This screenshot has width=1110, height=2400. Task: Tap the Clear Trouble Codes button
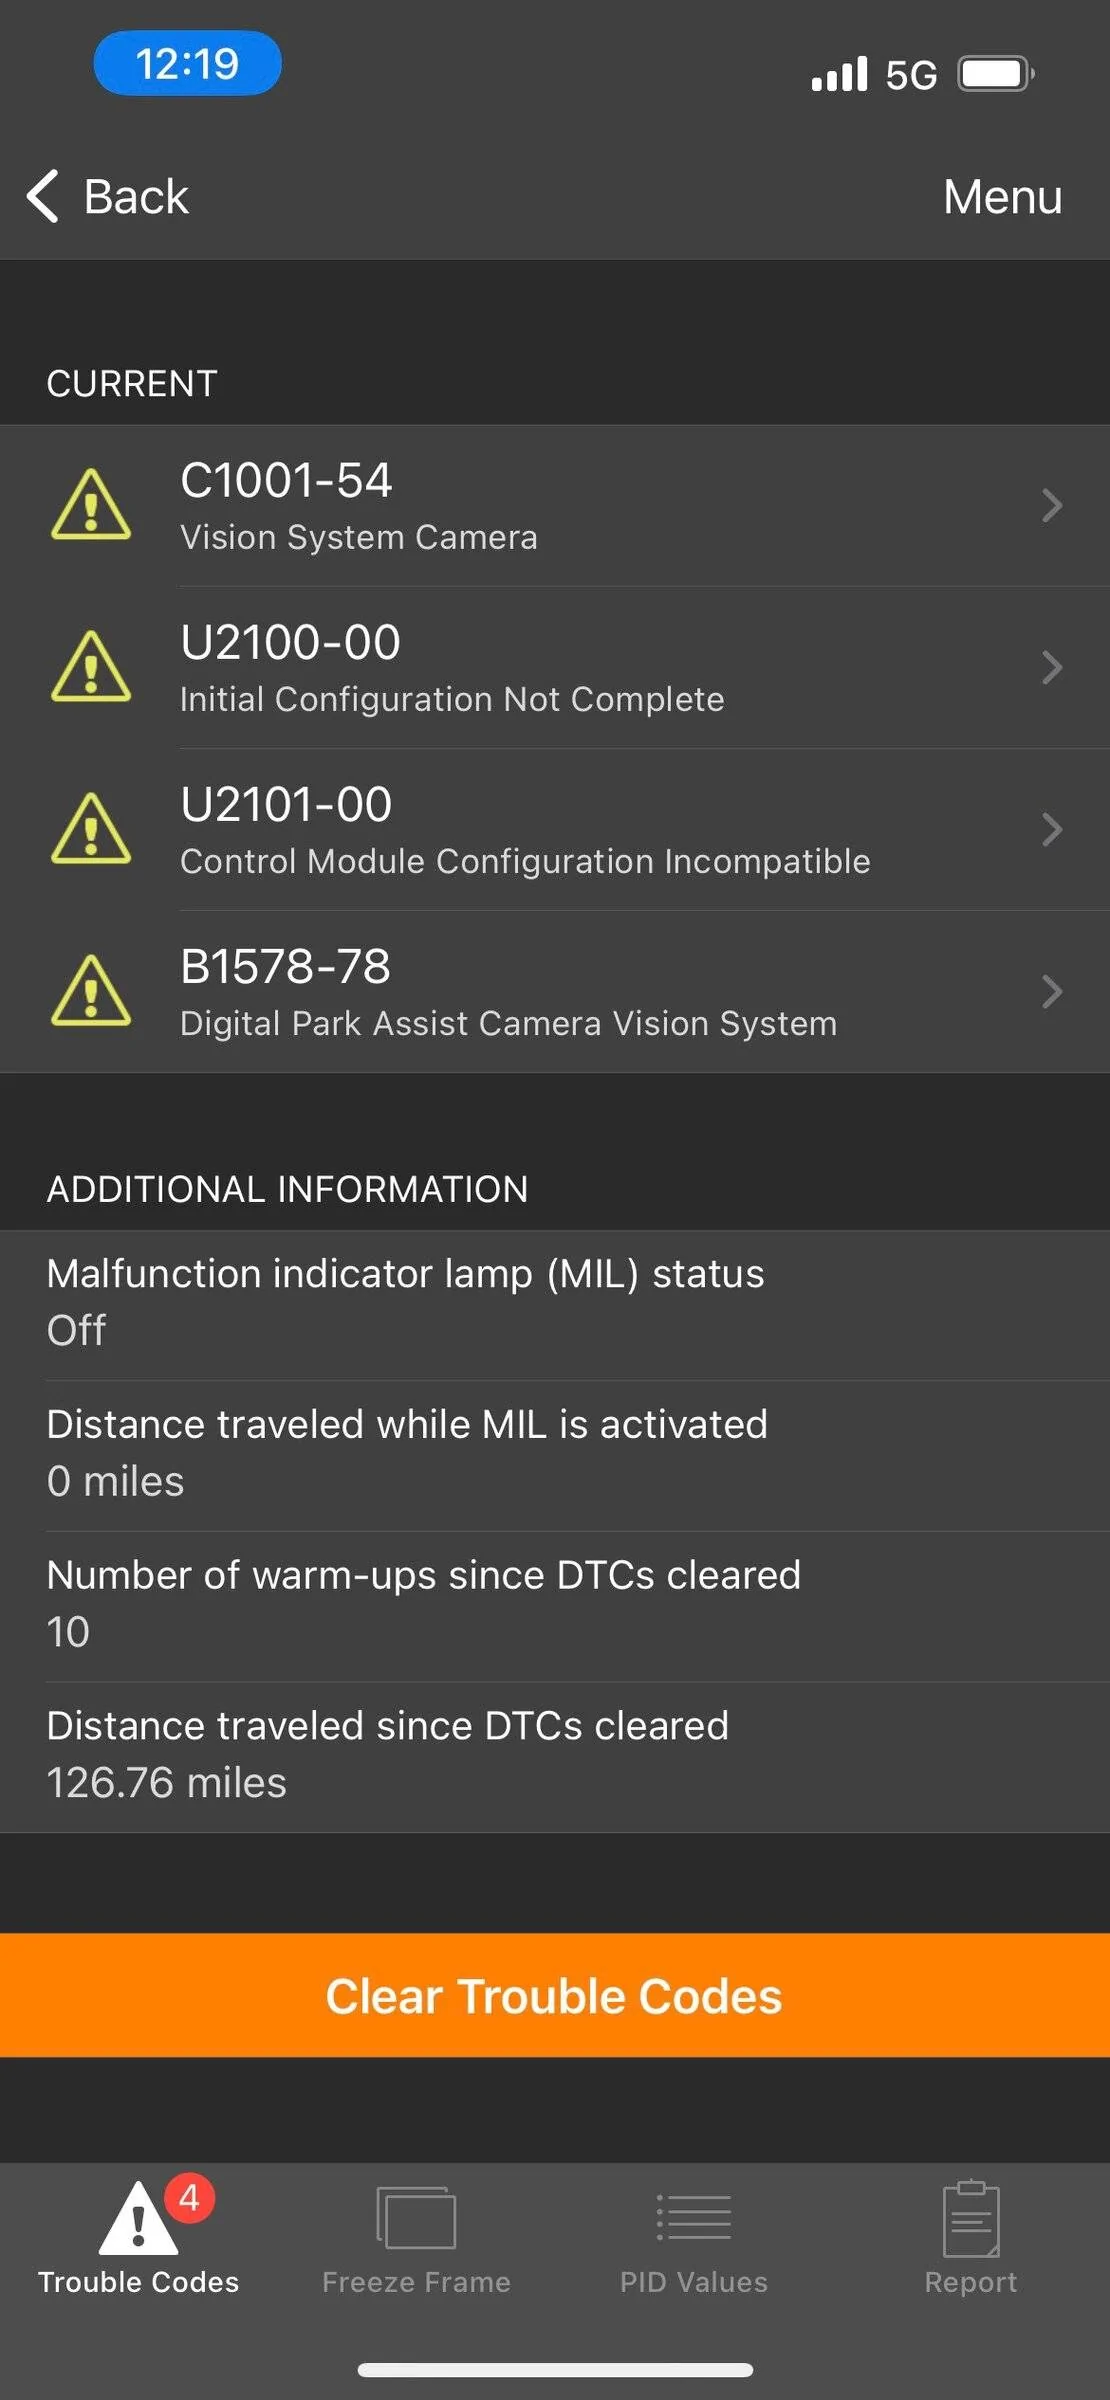coord(555,1995)
